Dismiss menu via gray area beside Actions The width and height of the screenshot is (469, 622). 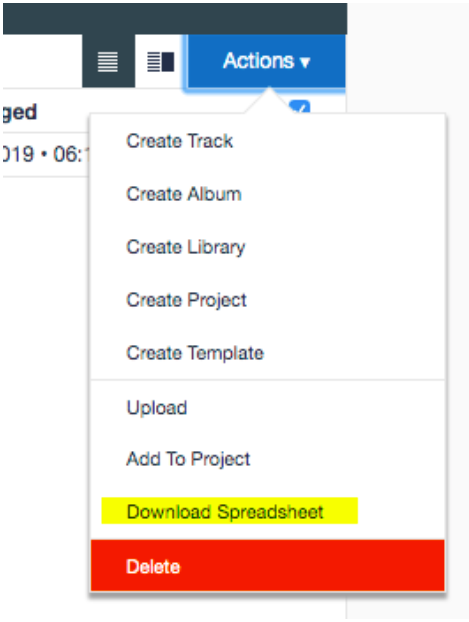tap(408, 60)
